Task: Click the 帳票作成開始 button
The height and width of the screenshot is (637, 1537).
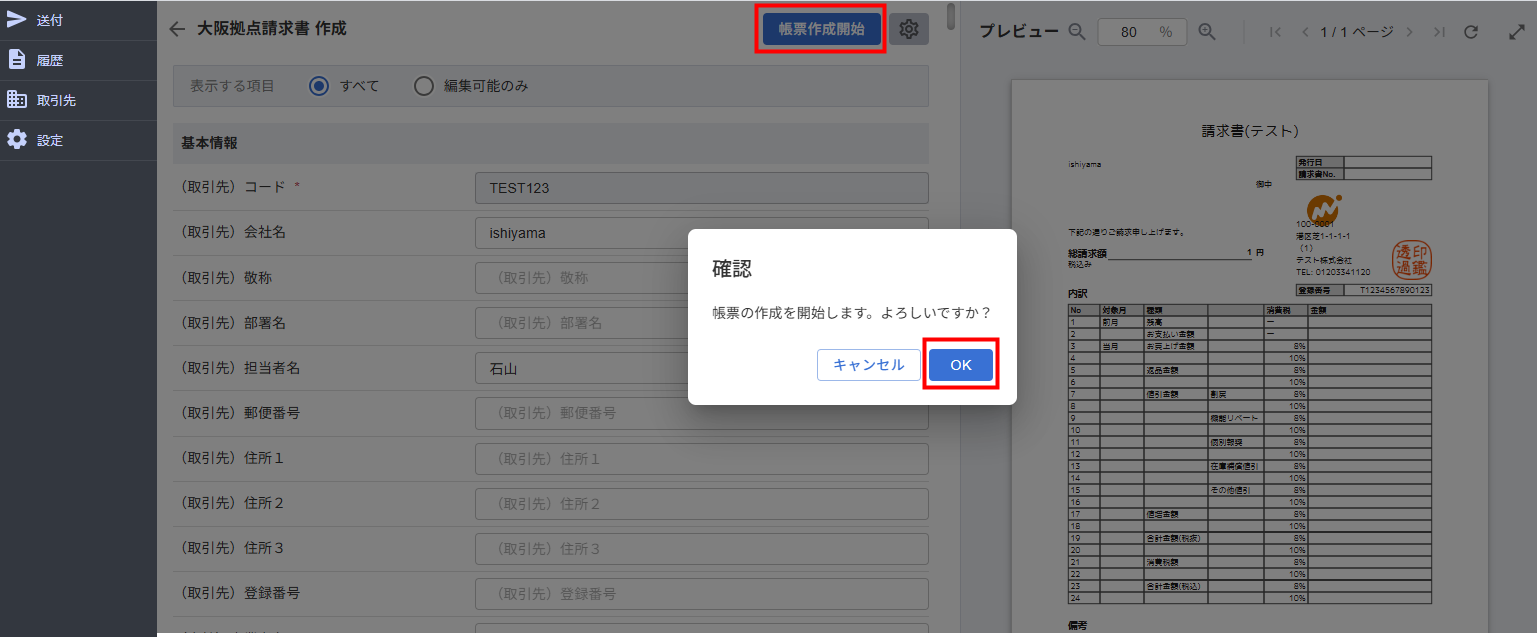Action: pos(821,29)
